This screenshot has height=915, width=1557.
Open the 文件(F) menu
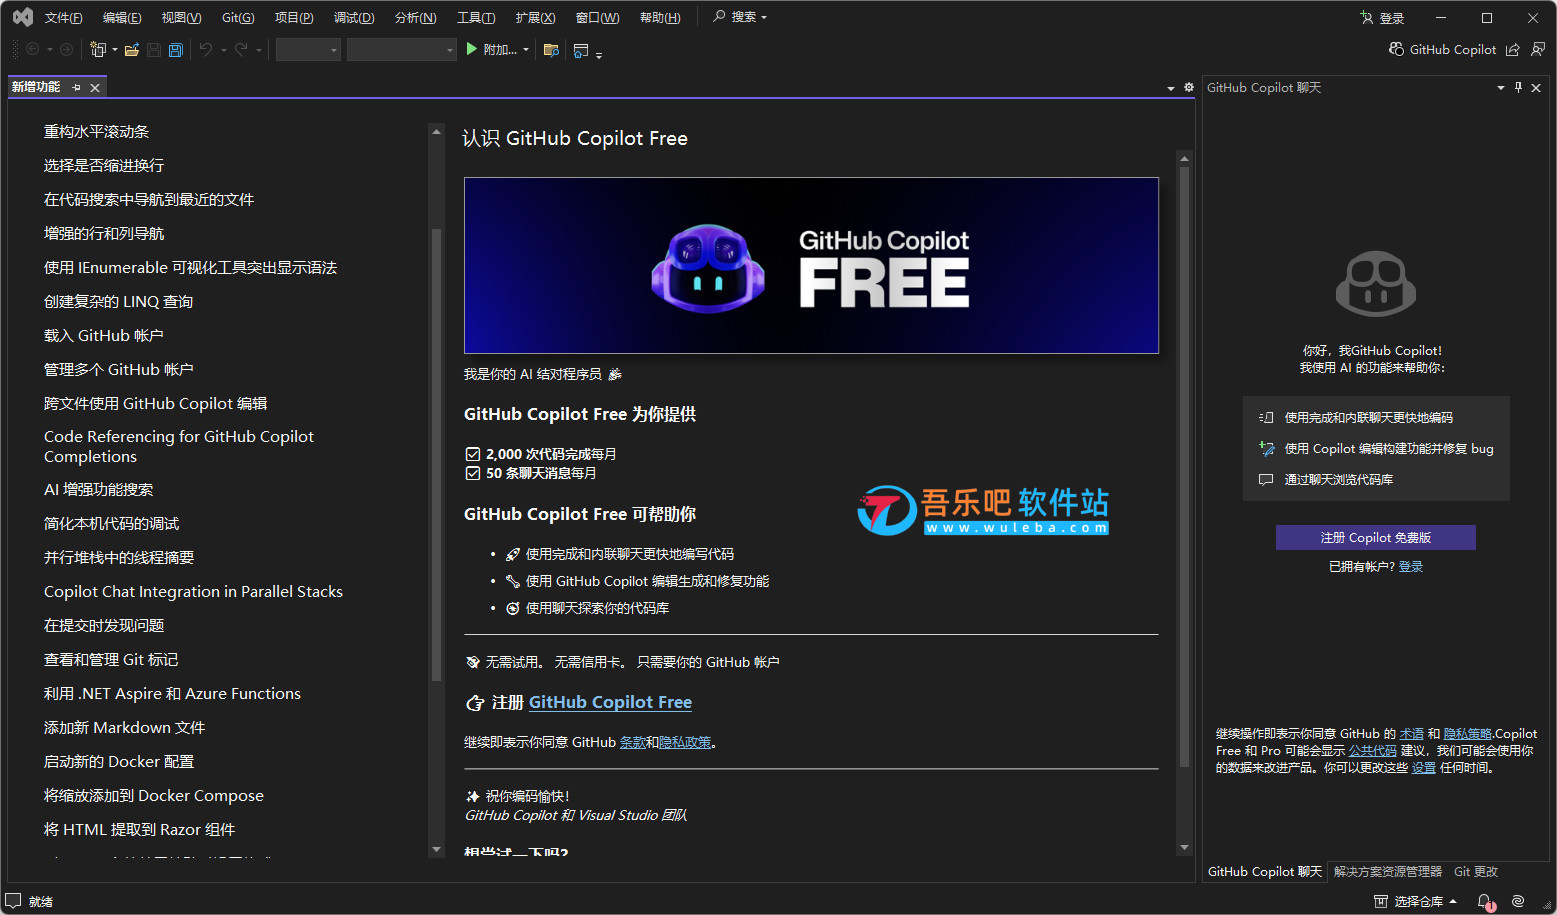63,17
